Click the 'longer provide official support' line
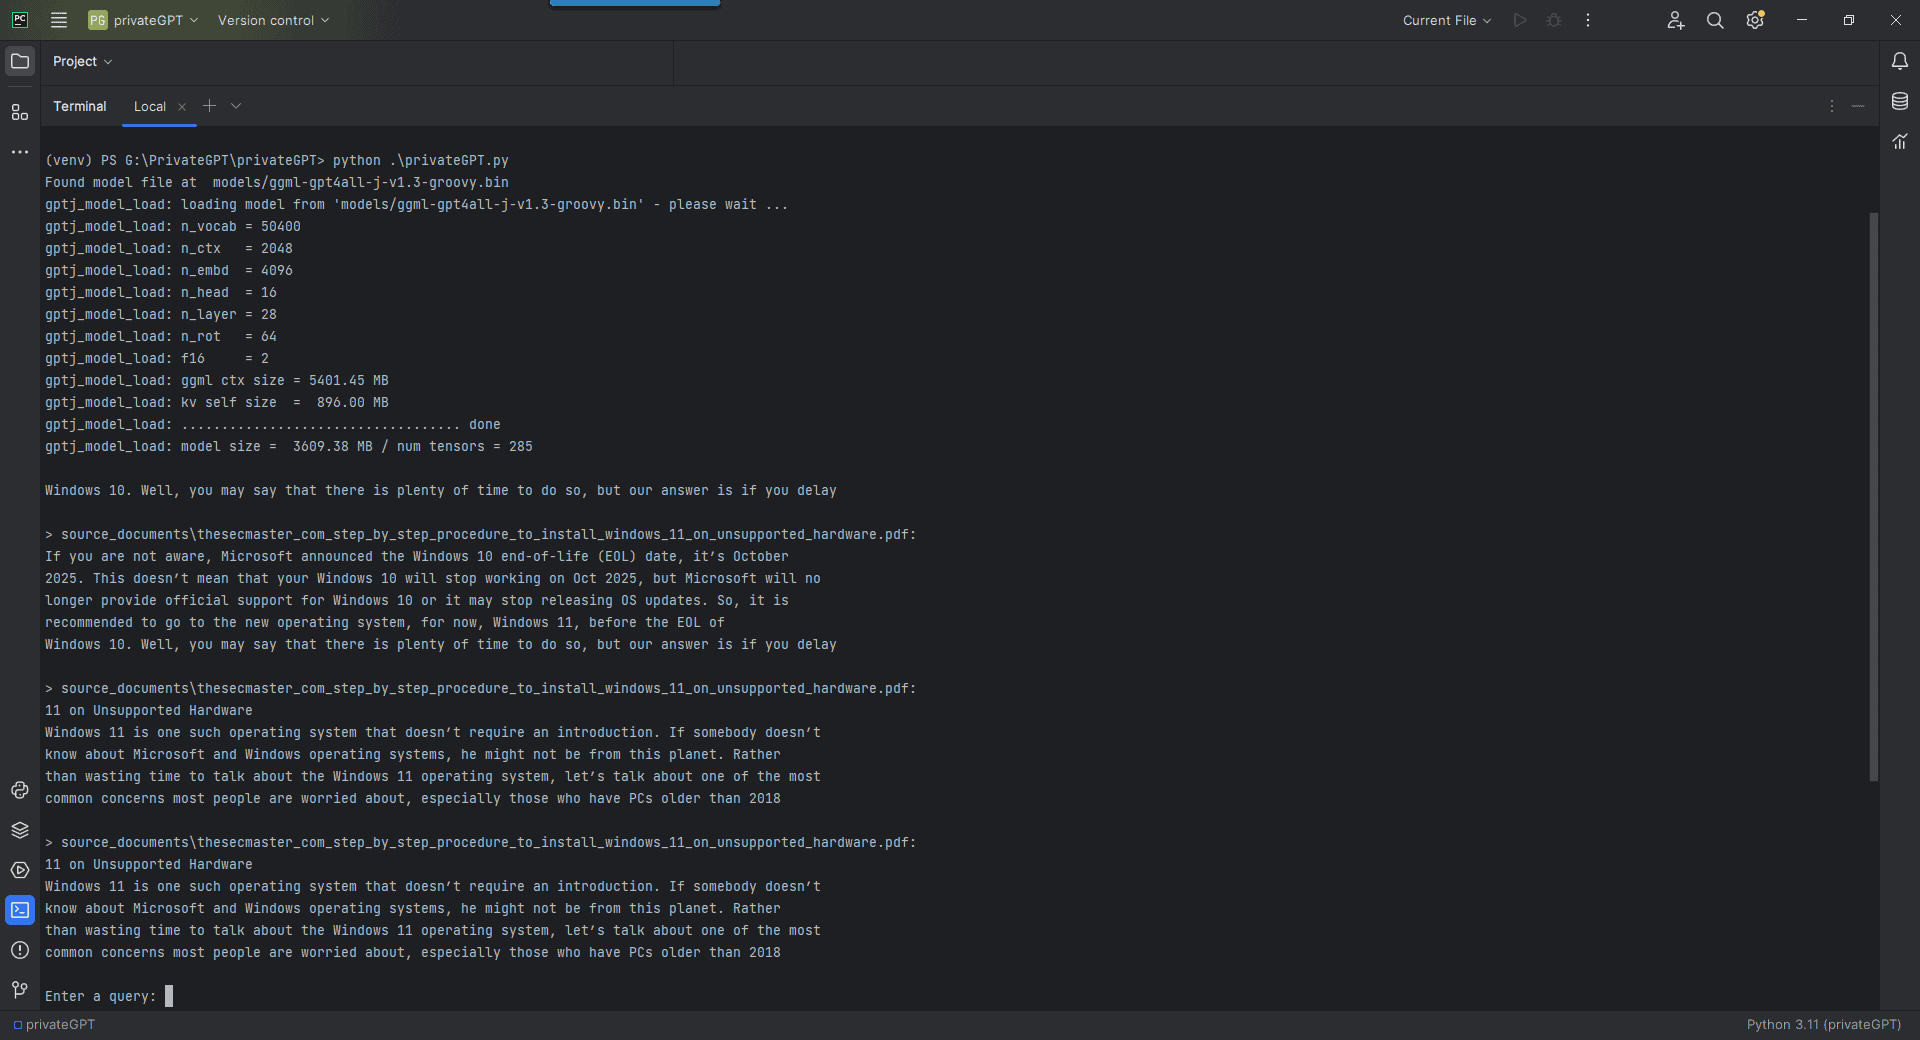The width and height of the screenshot is (1920, 1040). click(x=417, y=600)
